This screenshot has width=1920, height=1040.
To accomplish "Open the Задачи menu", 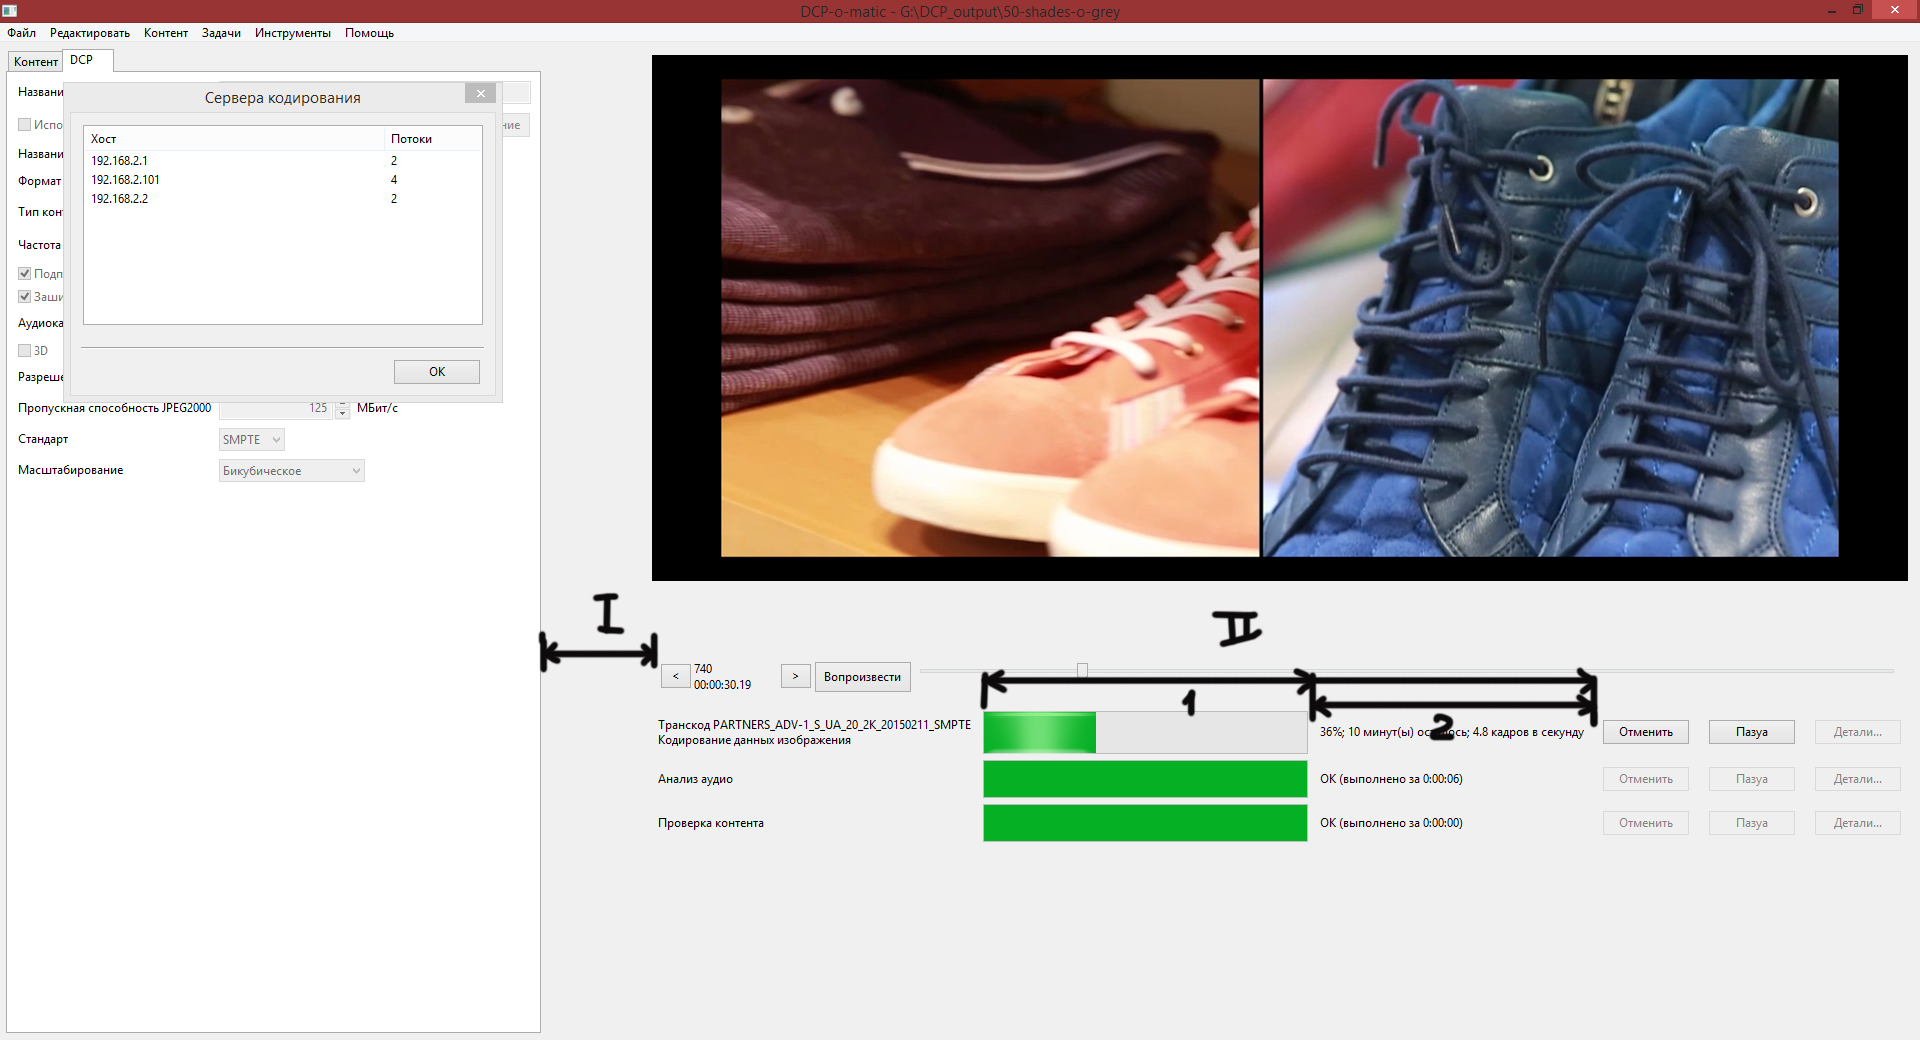I will 221,33.
